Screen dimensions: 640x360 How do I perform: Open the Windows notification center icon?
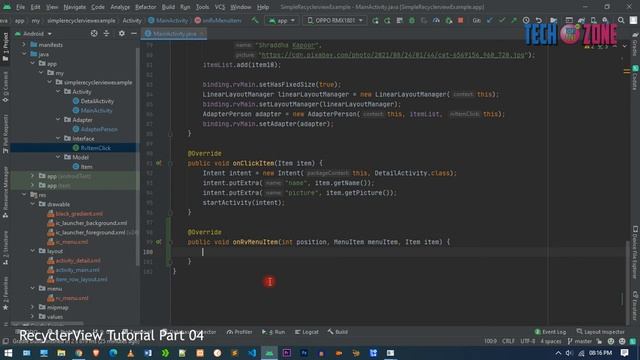(624, 353)
